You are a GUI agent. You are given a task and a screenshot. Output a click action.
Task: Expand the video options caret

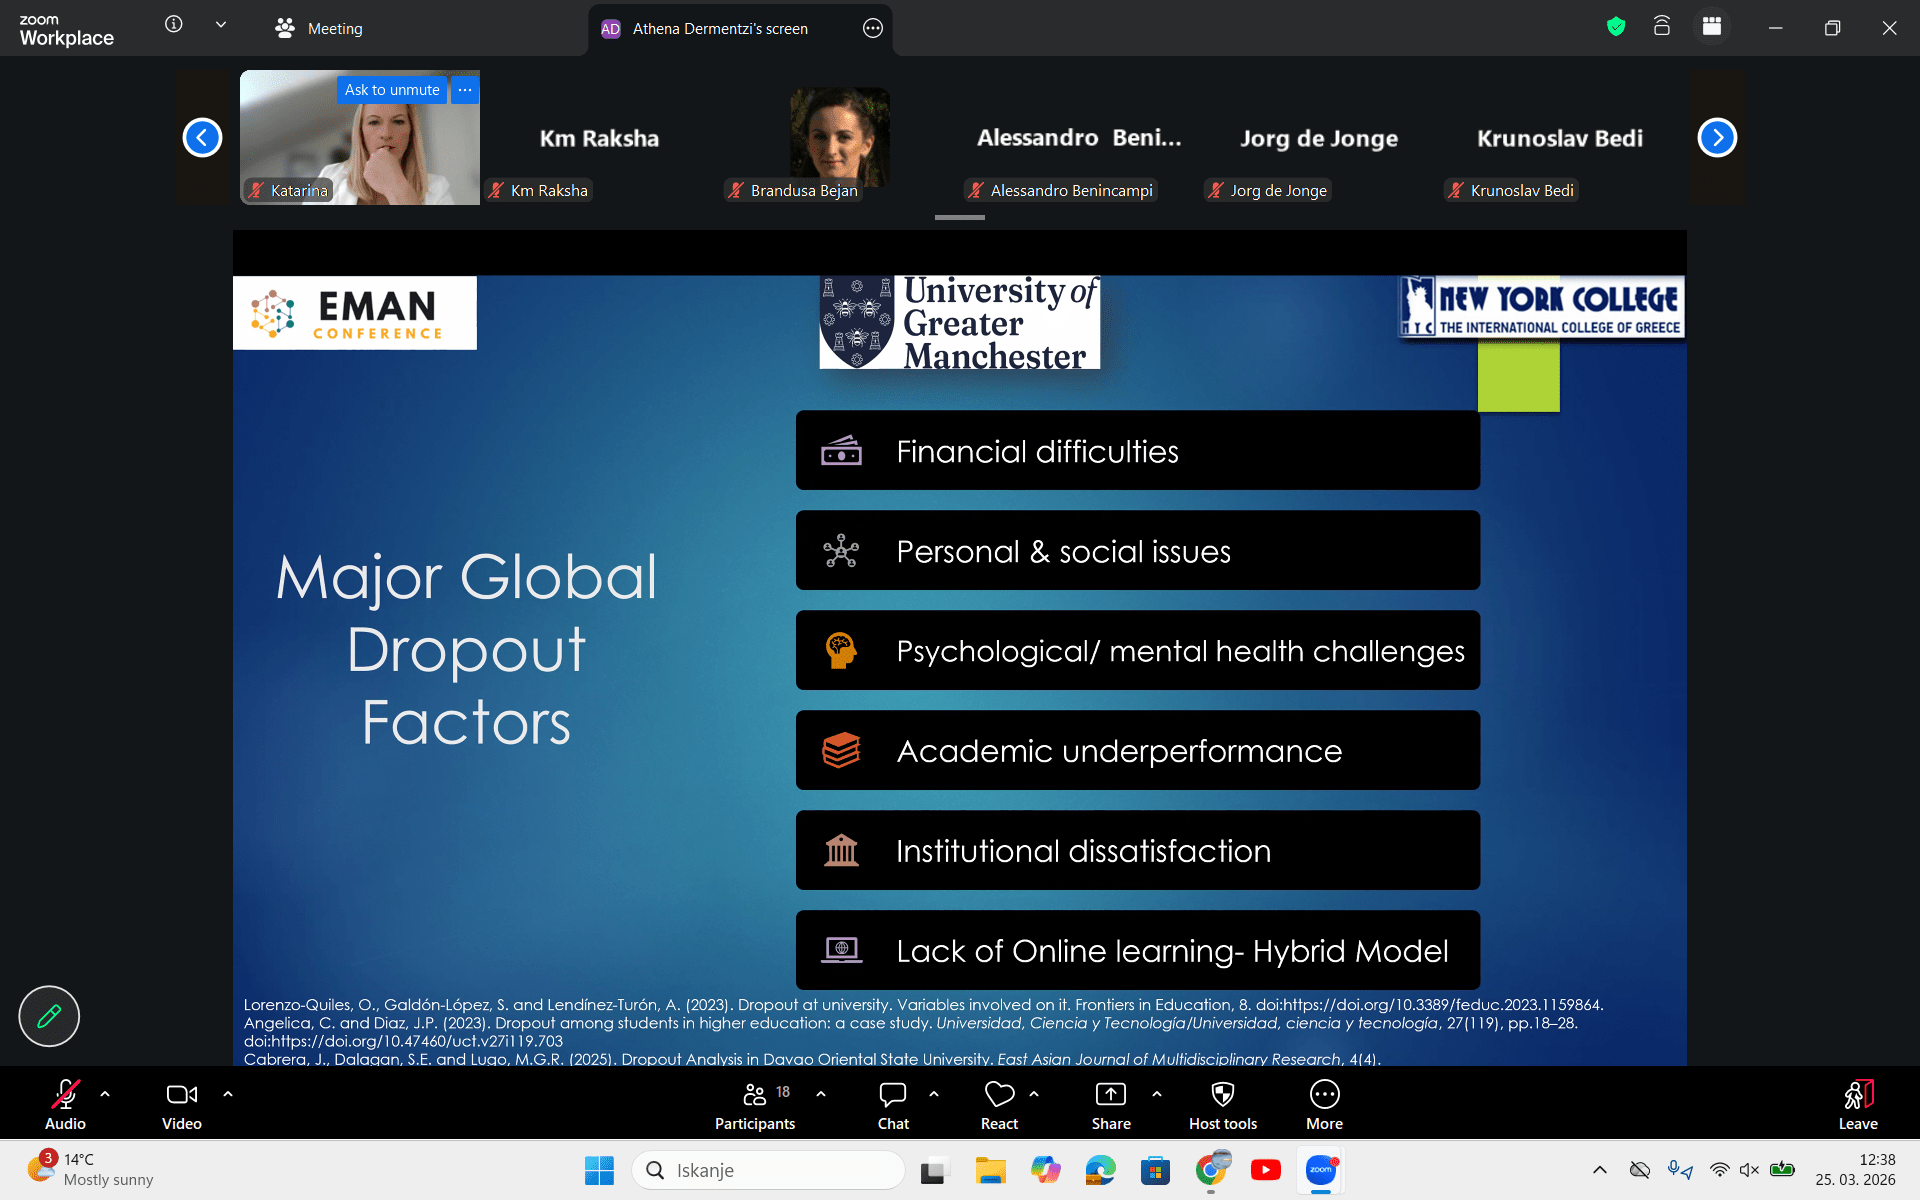point(228,1094)
